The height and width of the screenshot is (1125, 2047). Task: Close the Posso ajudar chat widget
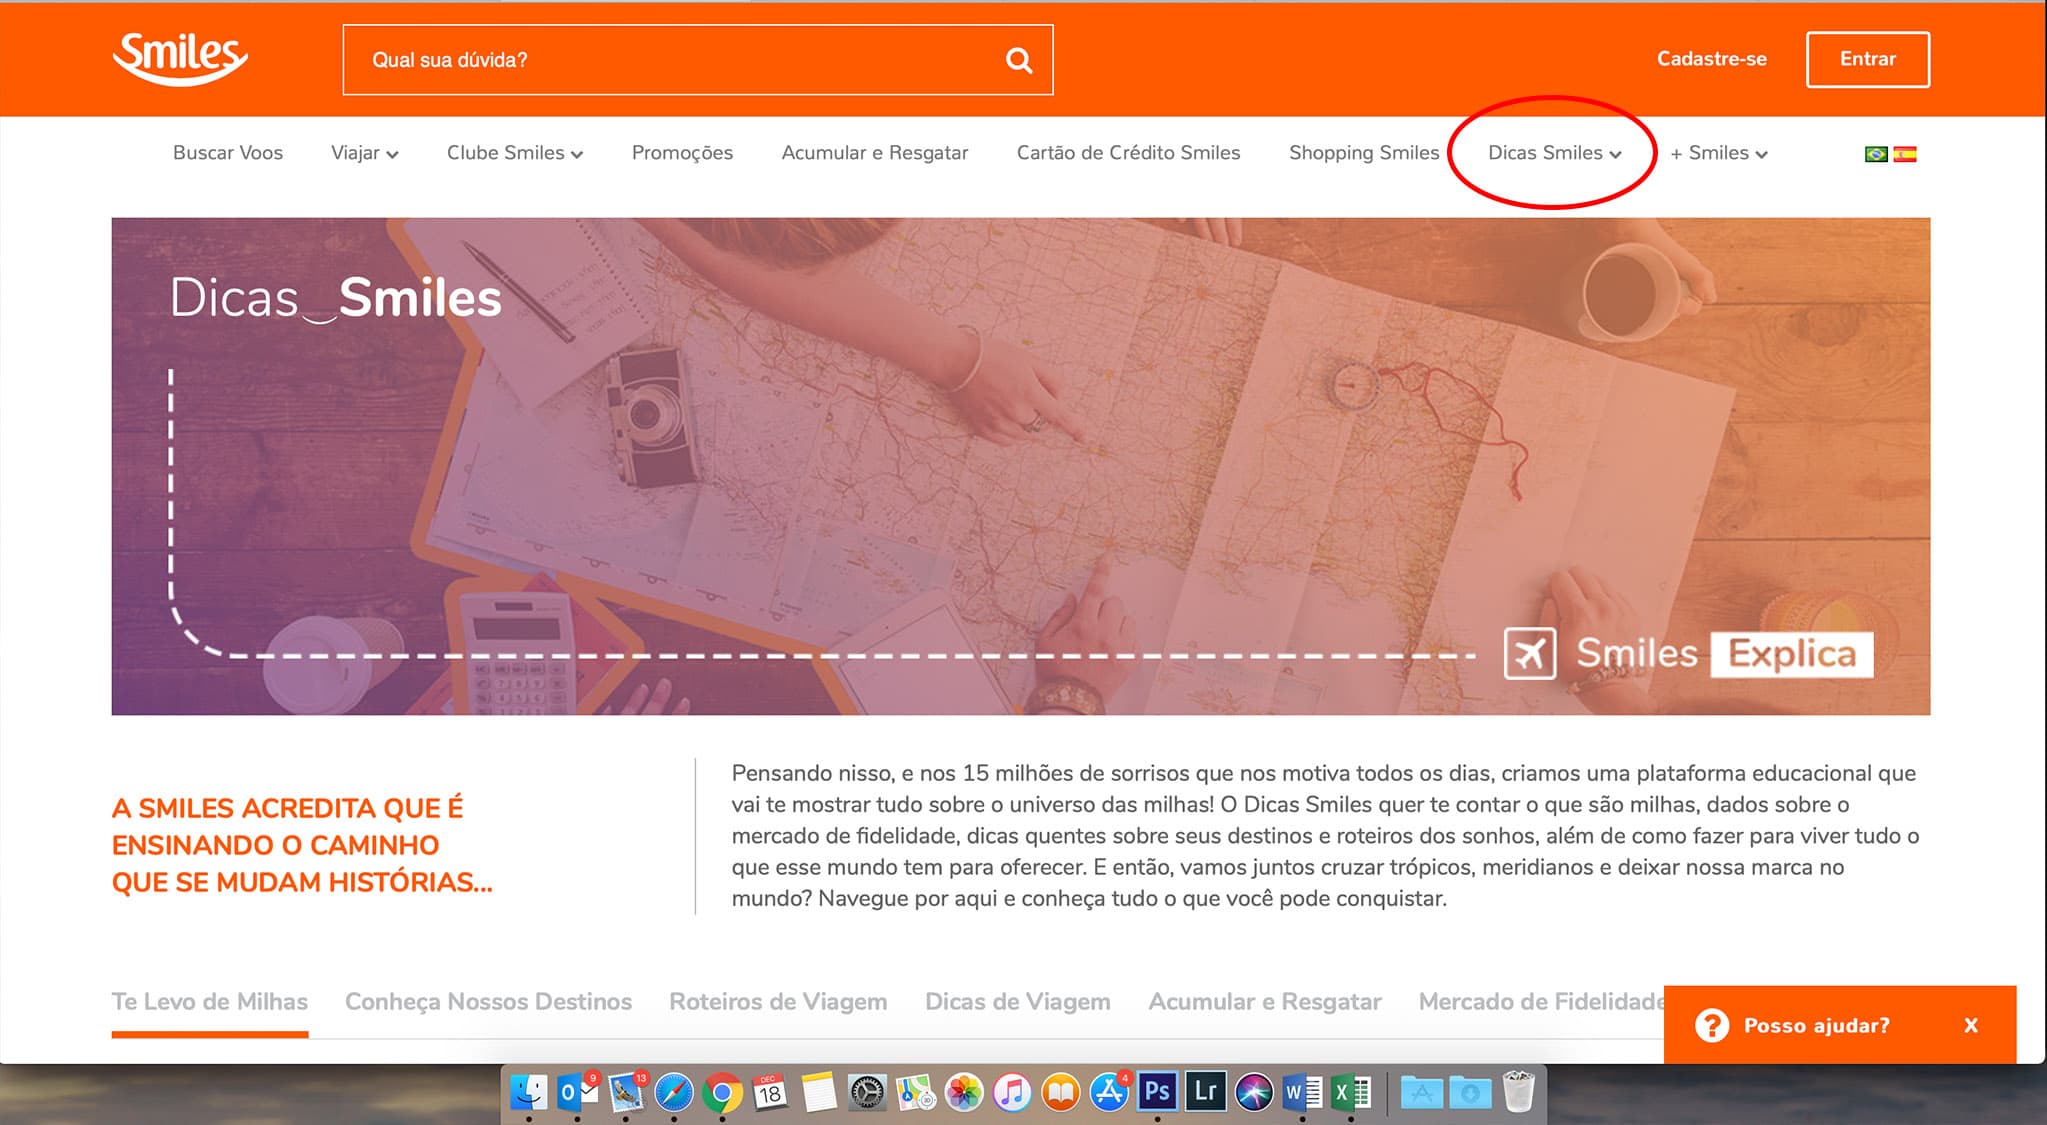(1971, 1025)
